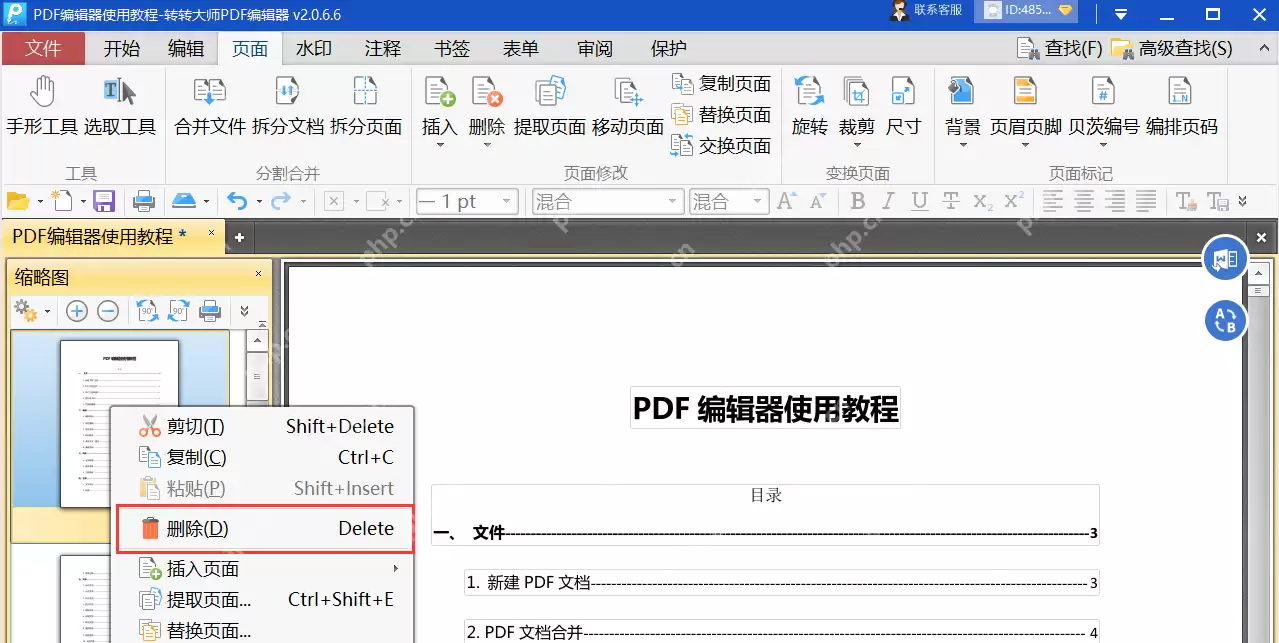This screenshot has height=643, width=1279.
Task: Switch to the 水印 ribbon tab
Action: (x=314, y=47)
